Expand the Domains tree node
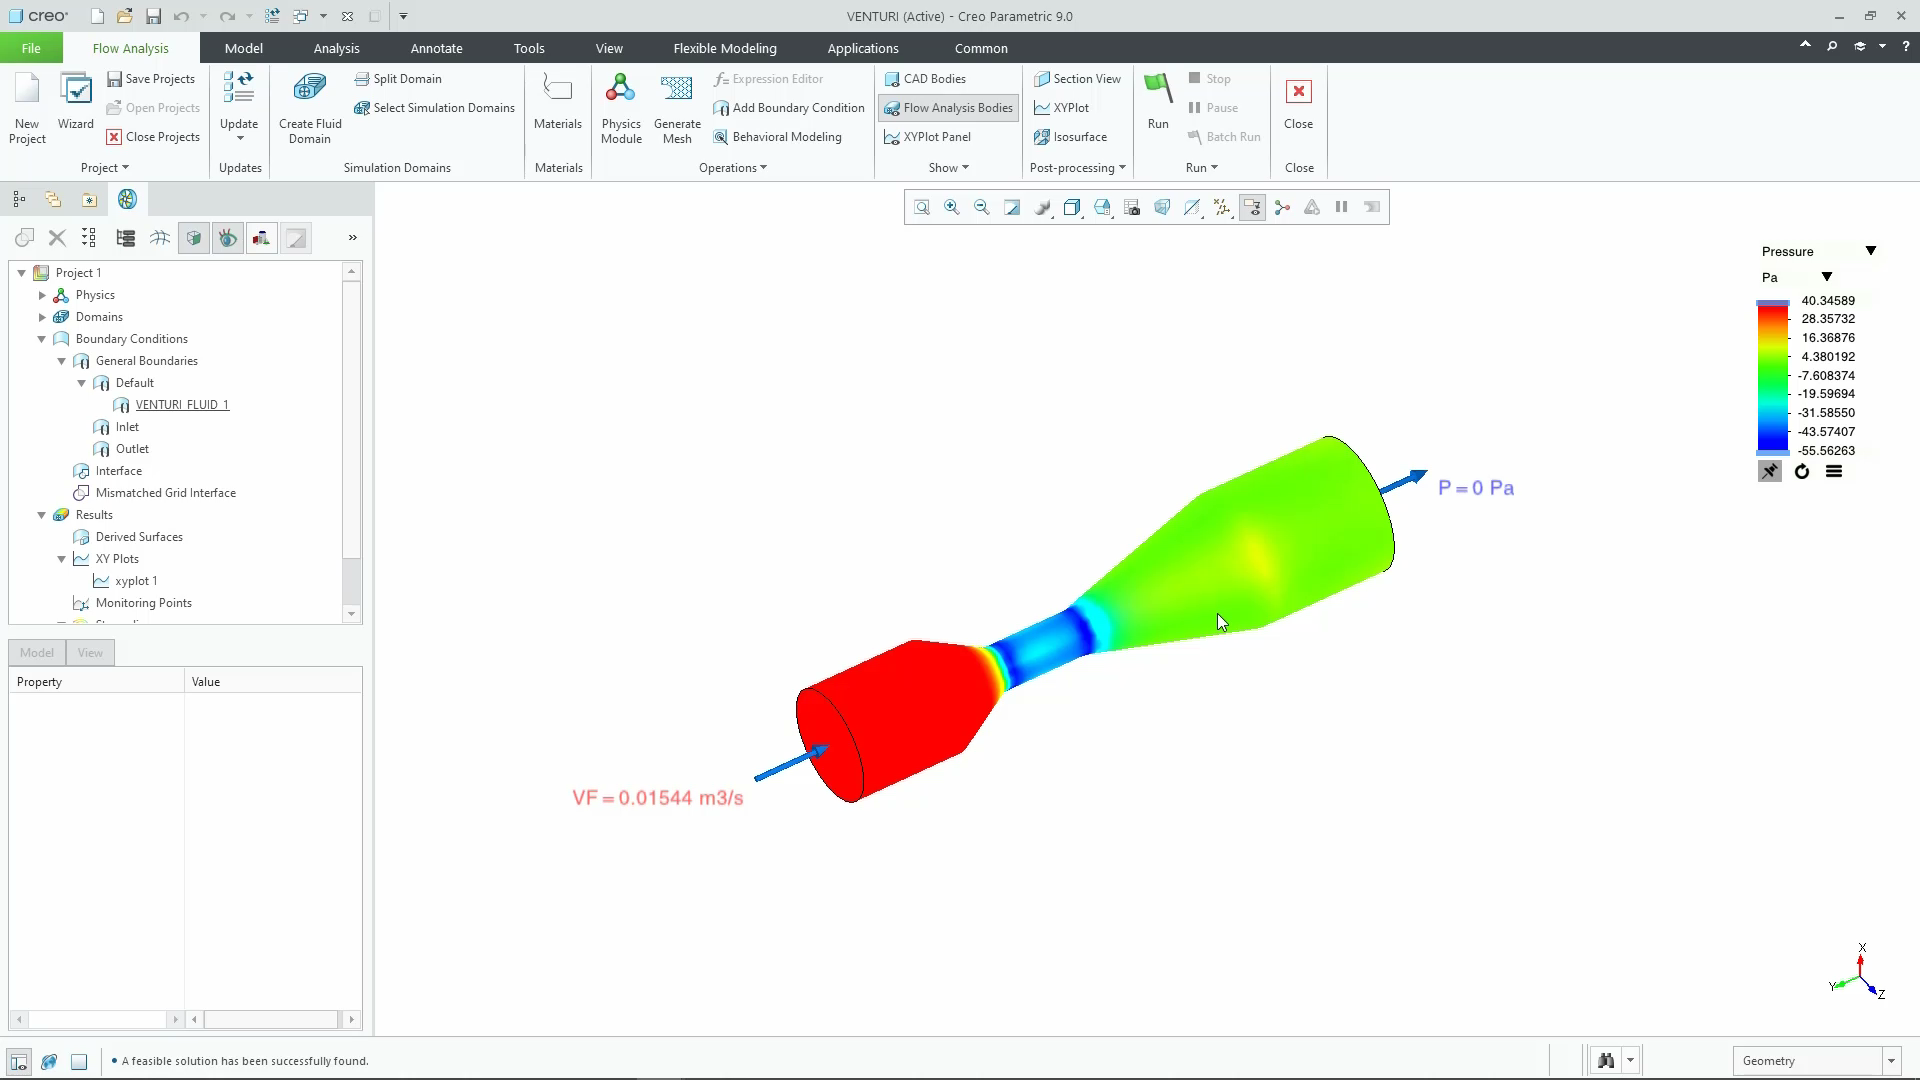 click(42, 317)
